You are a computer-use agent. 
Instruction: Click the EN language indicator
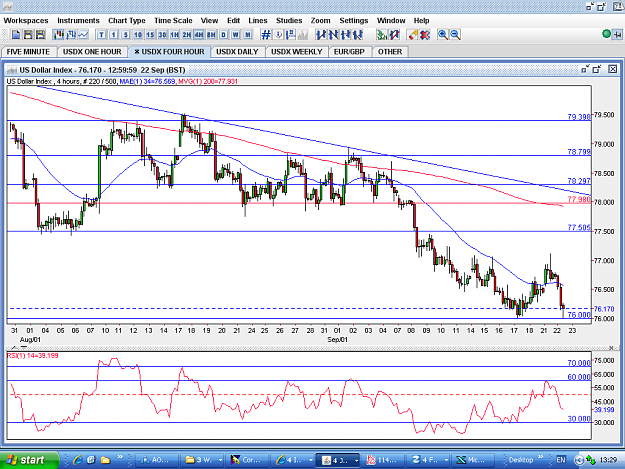561,460
